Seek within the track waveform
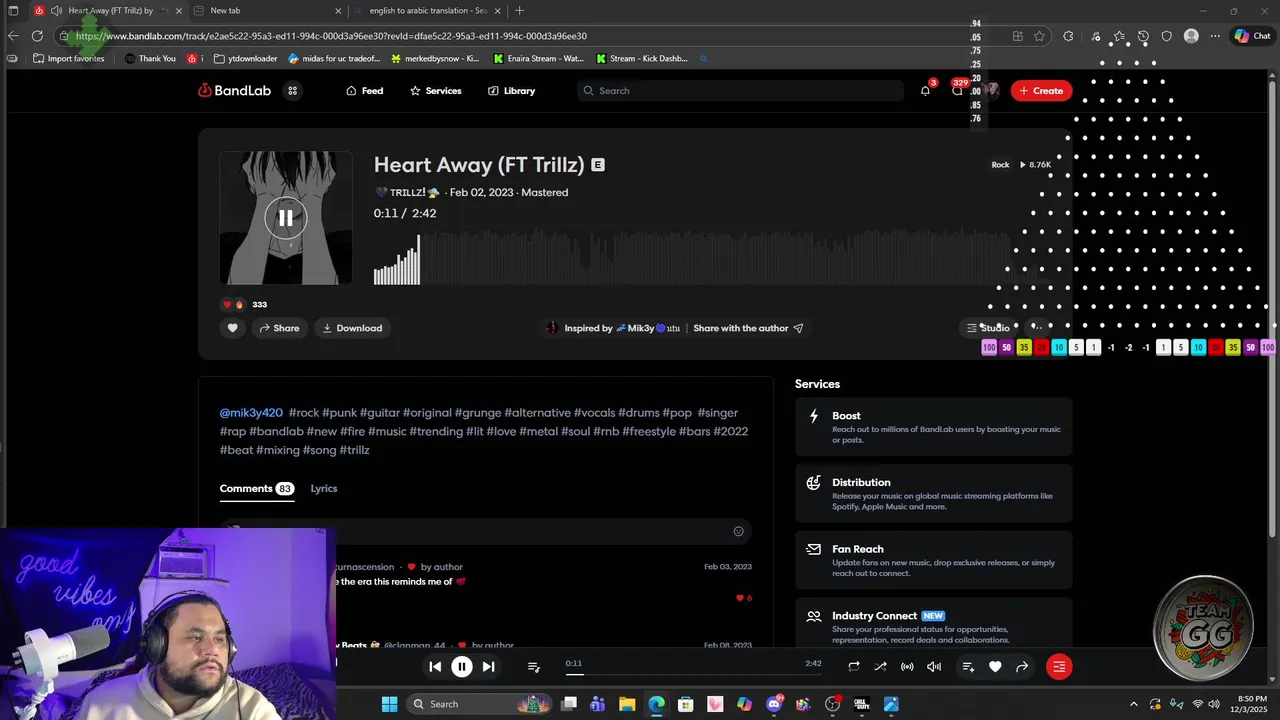The image size is (1280, 720). click(690, 260)
